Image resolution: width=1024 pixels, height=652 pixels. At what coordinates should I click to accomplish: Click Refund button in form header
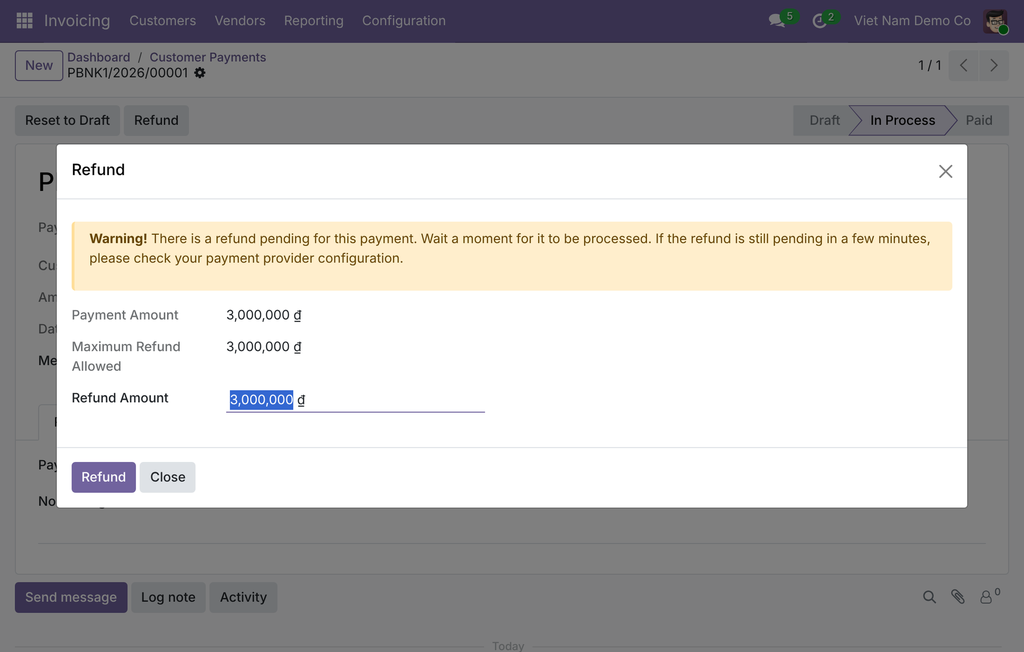pyautogui.click(x=156, y=120)
